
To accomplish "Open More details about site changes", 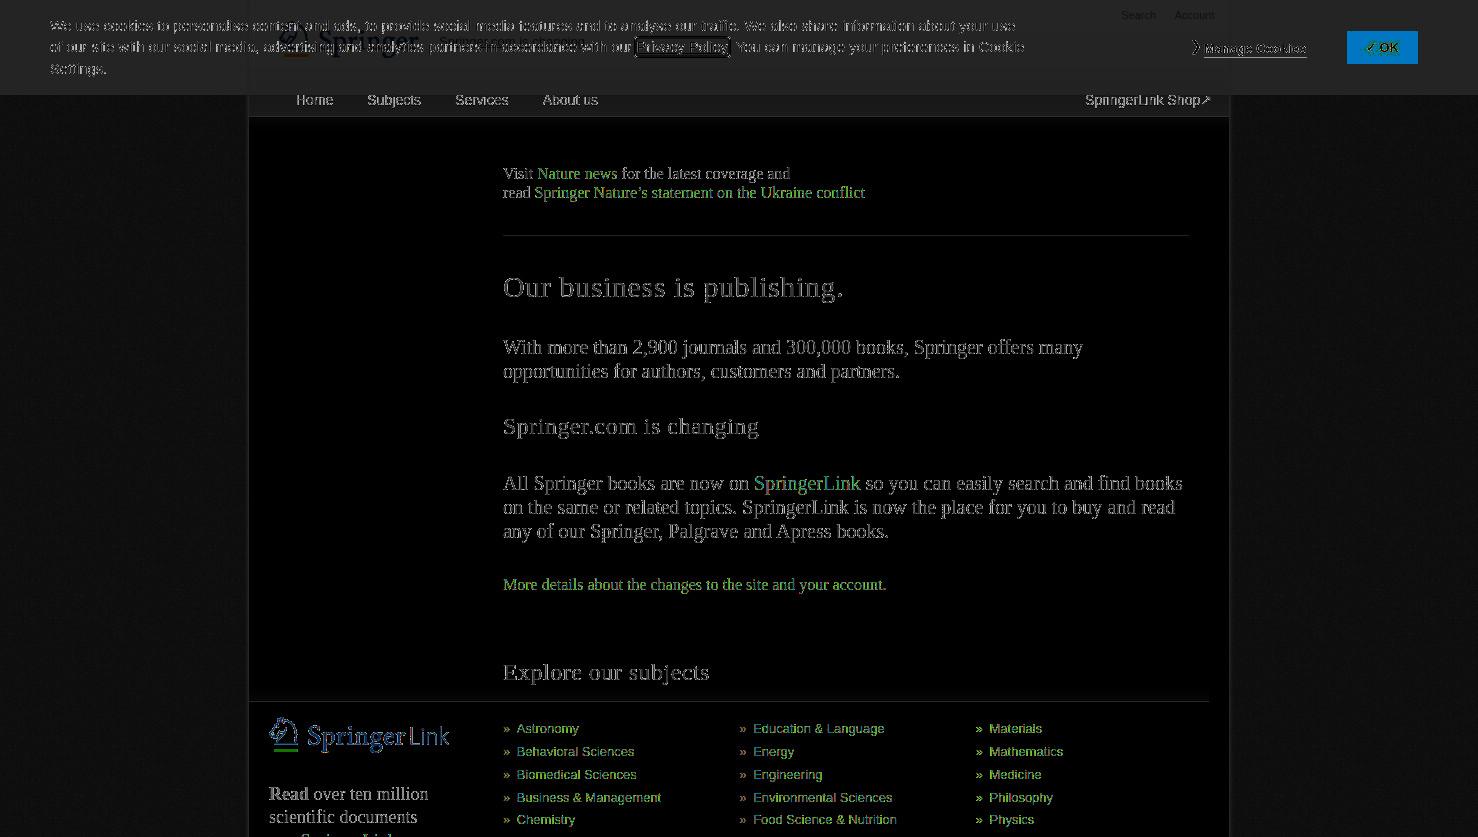I will pos(694,584).
